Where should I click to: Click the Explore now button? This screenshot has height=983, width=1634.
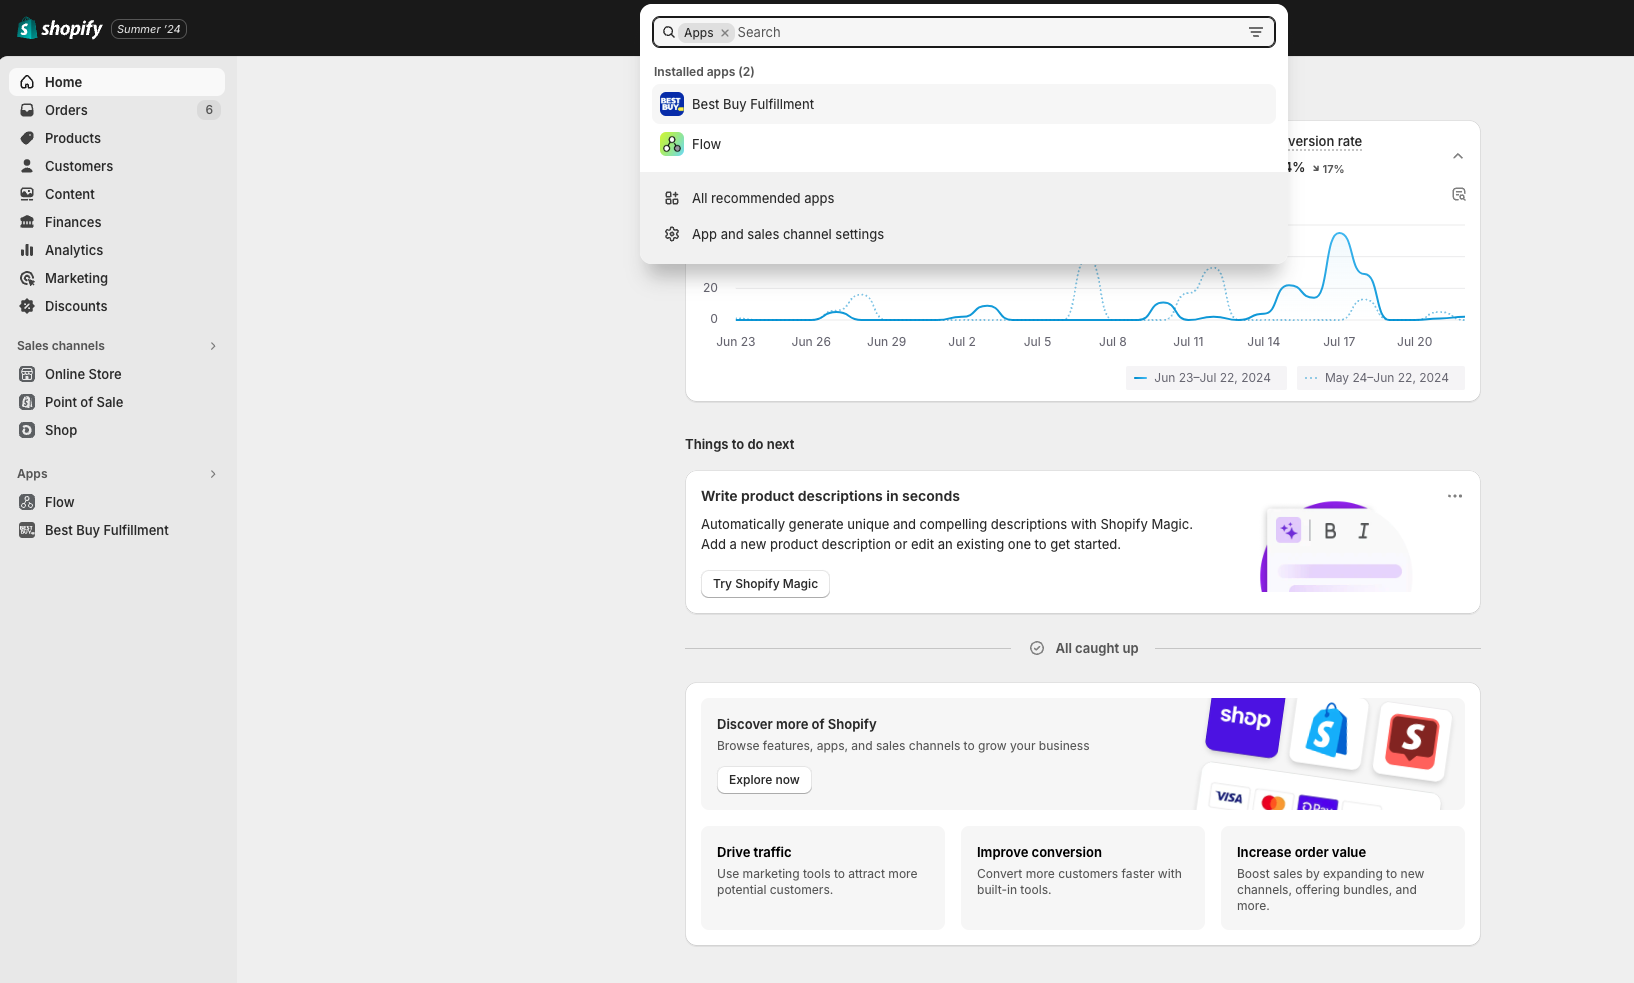pyautogui.click(x=764, y=780)
